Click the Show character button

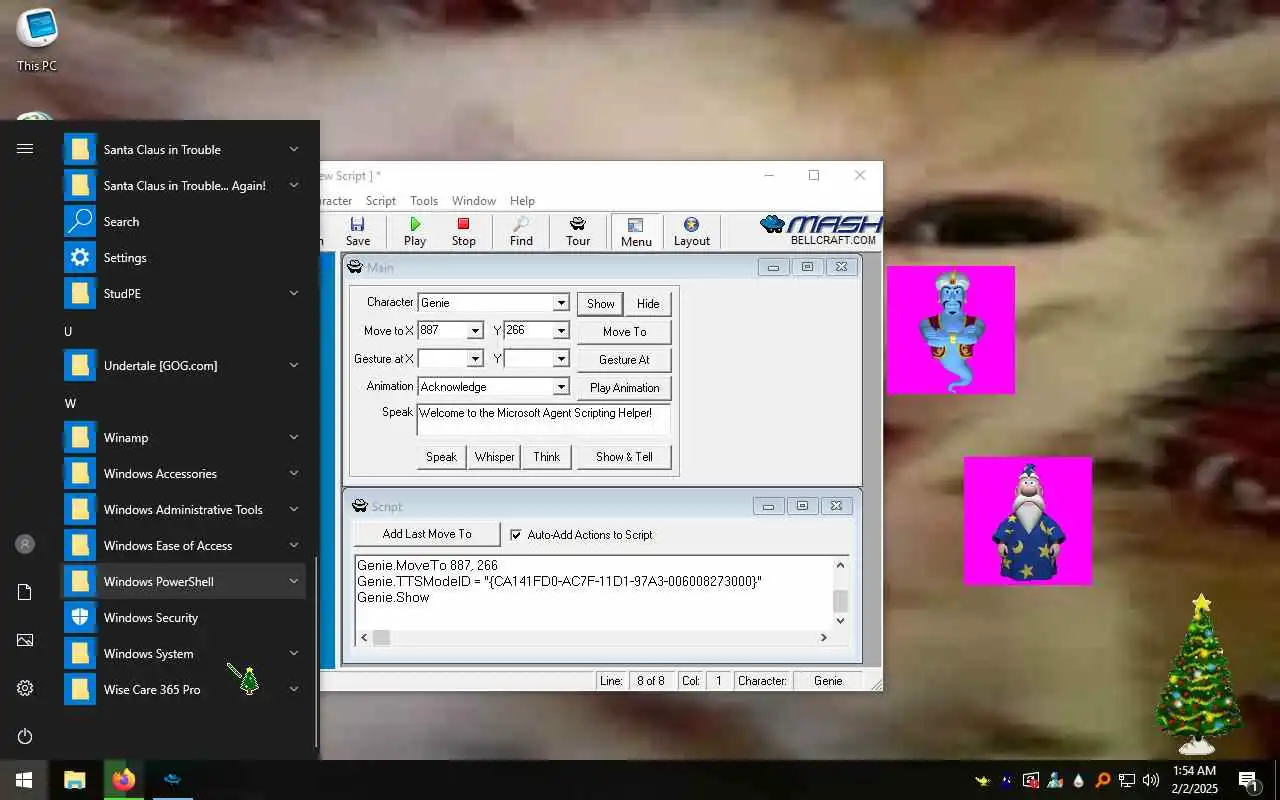[601, 303]
